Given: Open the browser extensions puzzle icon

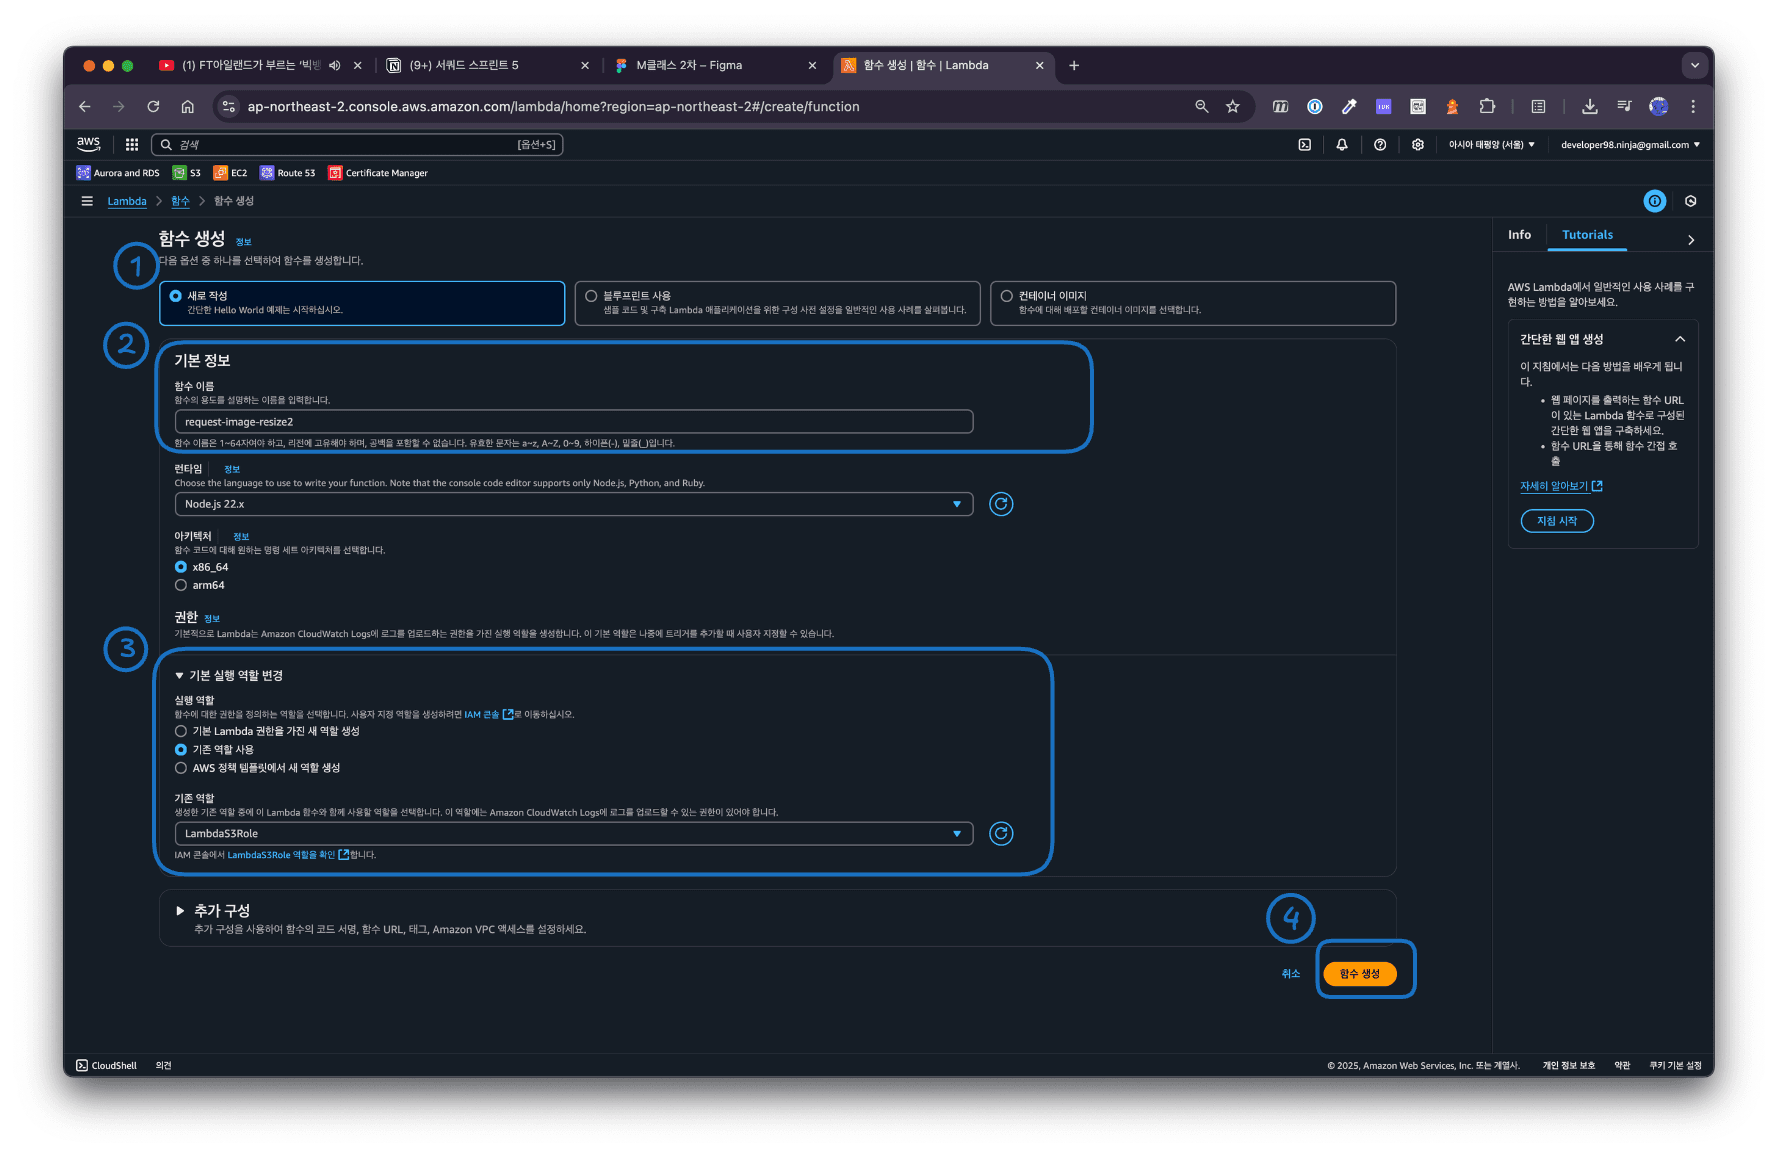Looking at the screenshot, I should coord(1487,106).
